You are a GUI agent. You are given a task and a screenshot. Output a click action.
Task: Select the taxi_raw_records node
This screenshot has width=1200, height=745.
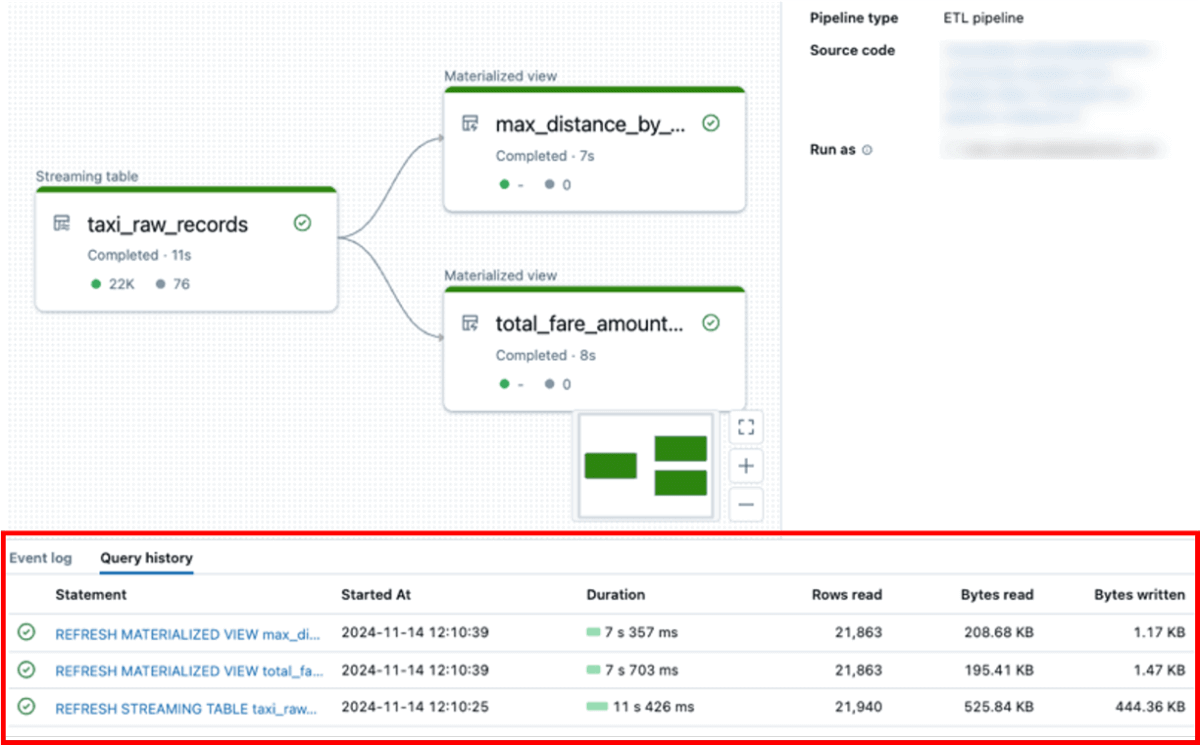(186, 250)
